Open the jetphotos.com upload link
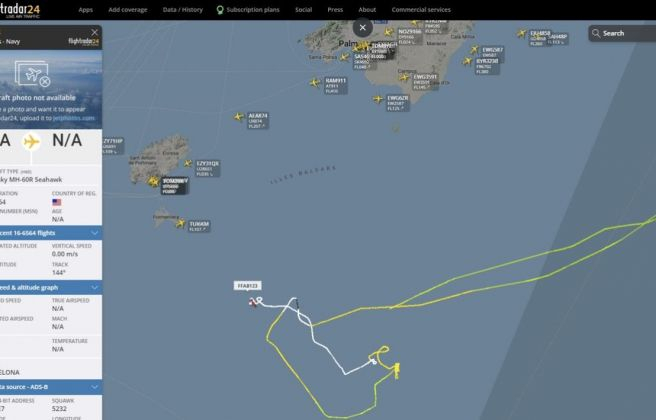The width and height of the screenshot is (656, 420). click(x=74, y=118)
